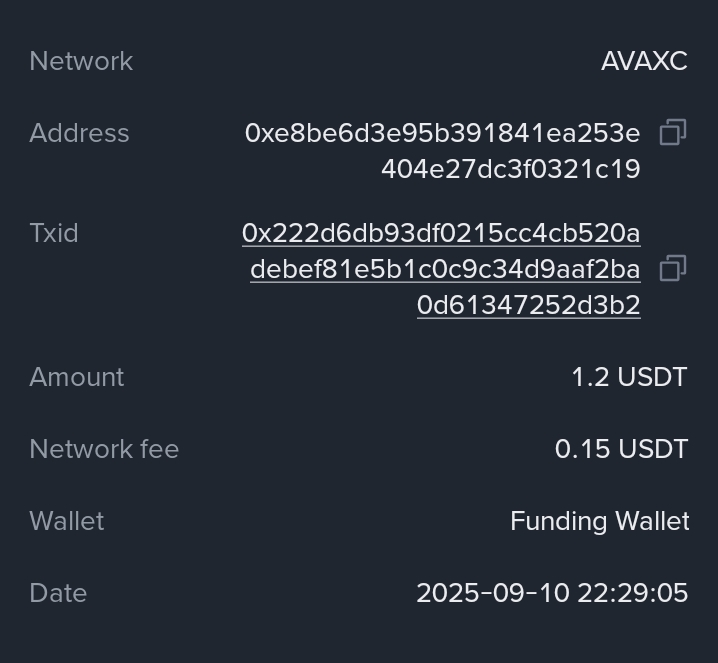The image size is (718, 663).
Task: Select the address ending segment 404e27dc3f0321c19
Action: (510, 169)
